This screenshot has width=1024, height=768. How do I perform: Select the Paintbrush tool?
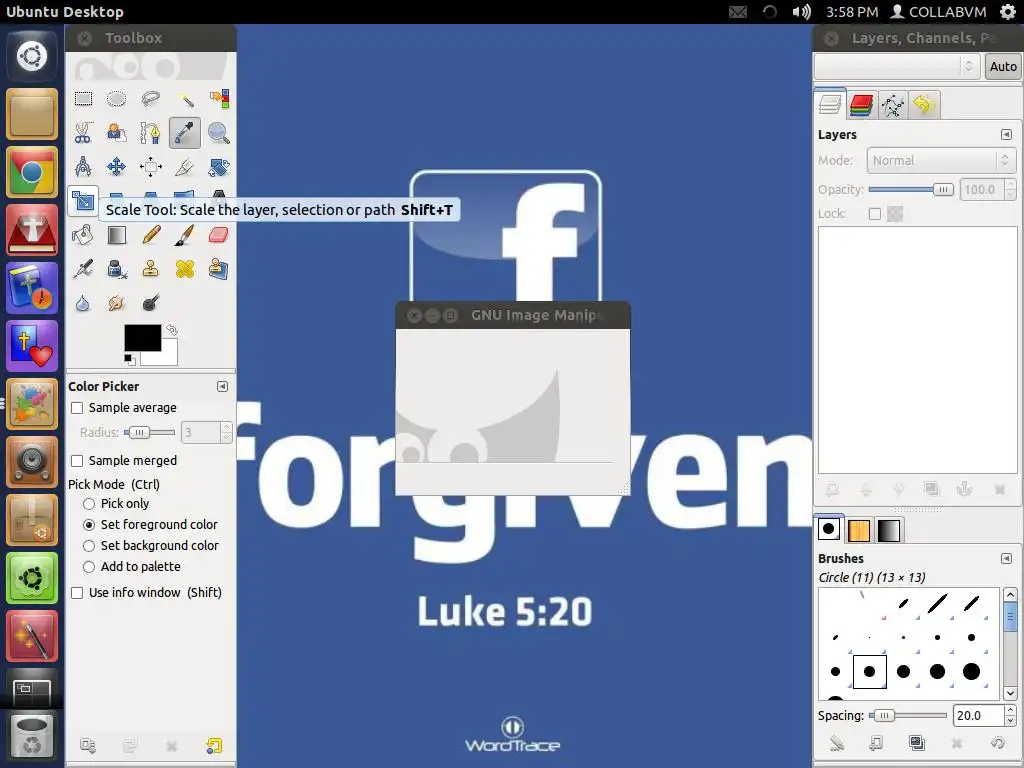click(x=185, y=234)
